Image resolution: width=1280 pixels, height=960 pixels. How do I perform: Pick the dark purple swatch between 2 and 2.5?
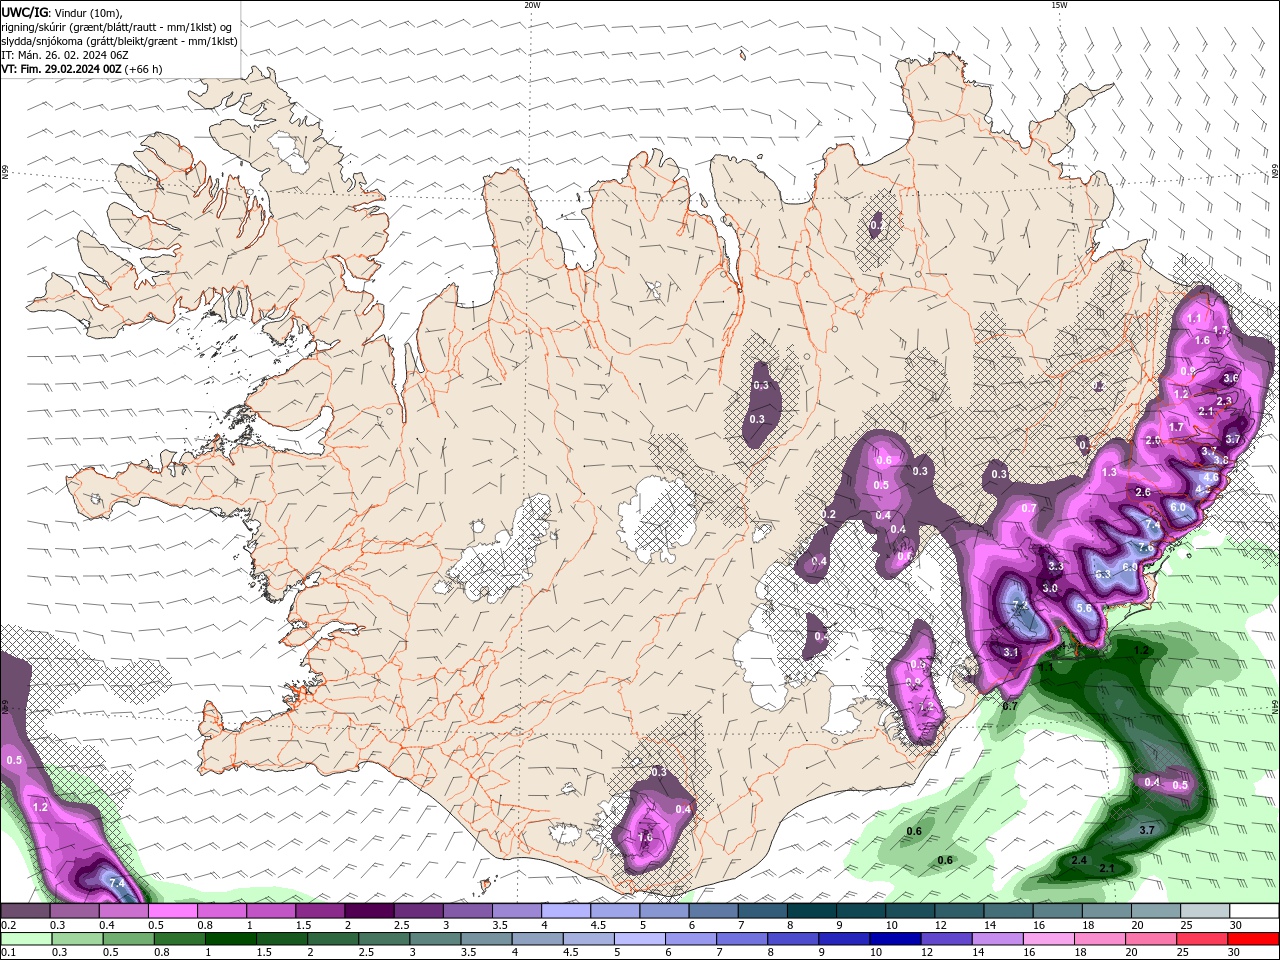[369, 911]
